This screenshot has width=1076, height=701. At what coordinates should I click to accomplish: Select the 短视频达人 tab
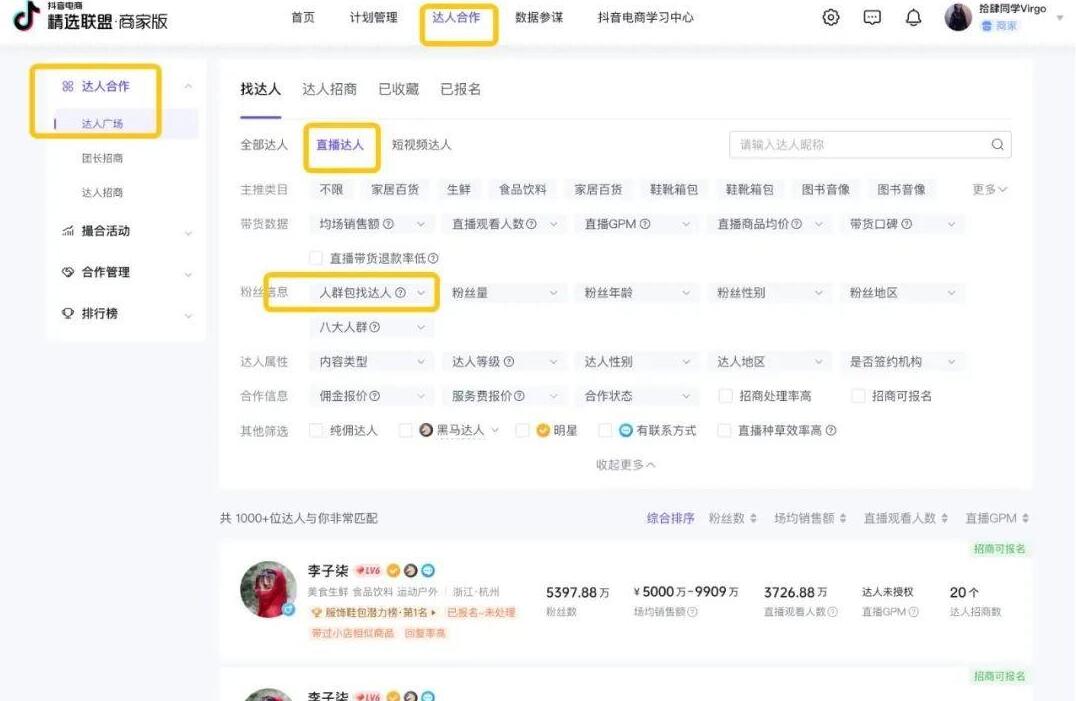point(421,145)
